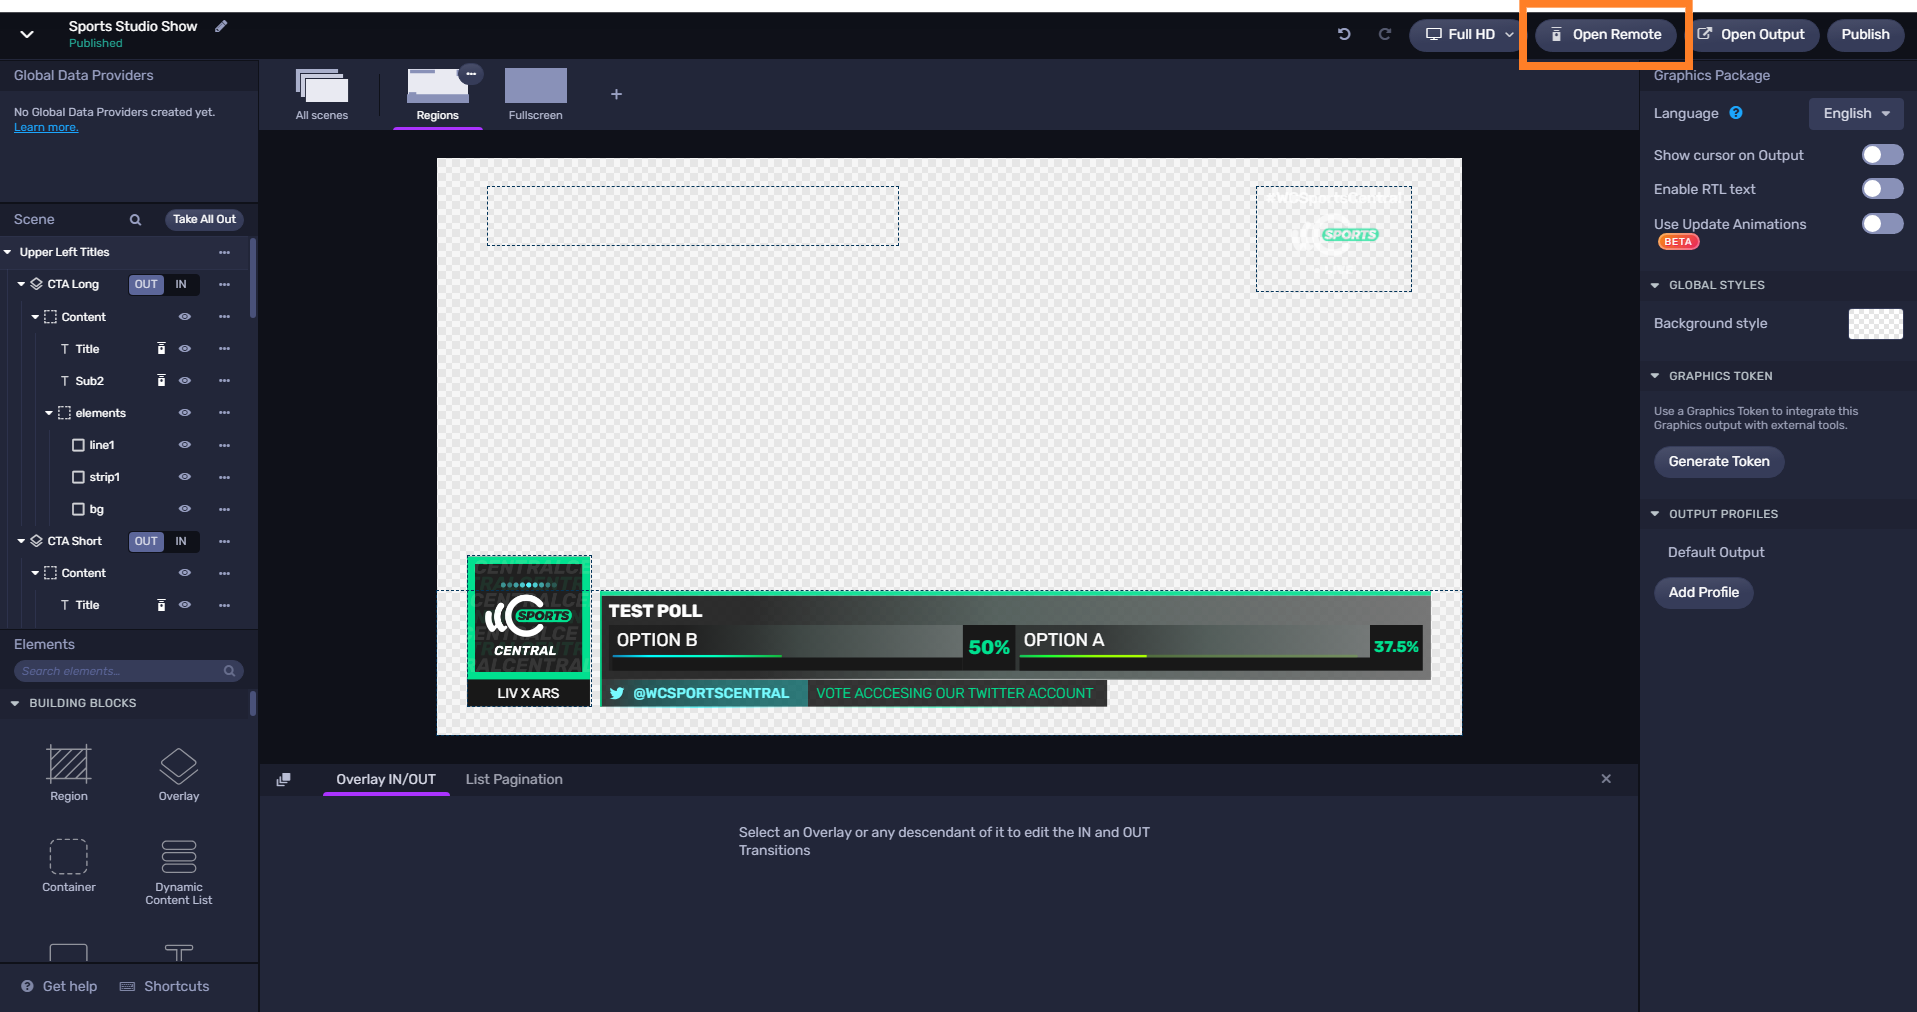The image size is (1917, 1012).
Task: Select the Overlay building block
Action: tap(179, 774)
